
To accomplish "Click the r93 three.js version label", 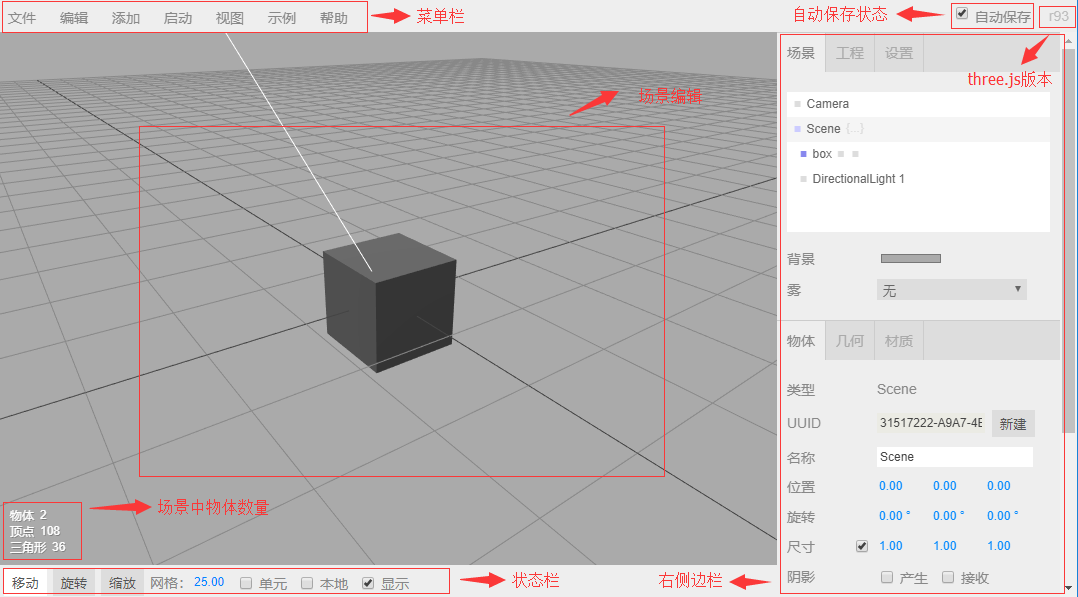I will [x=1058, y=16].
